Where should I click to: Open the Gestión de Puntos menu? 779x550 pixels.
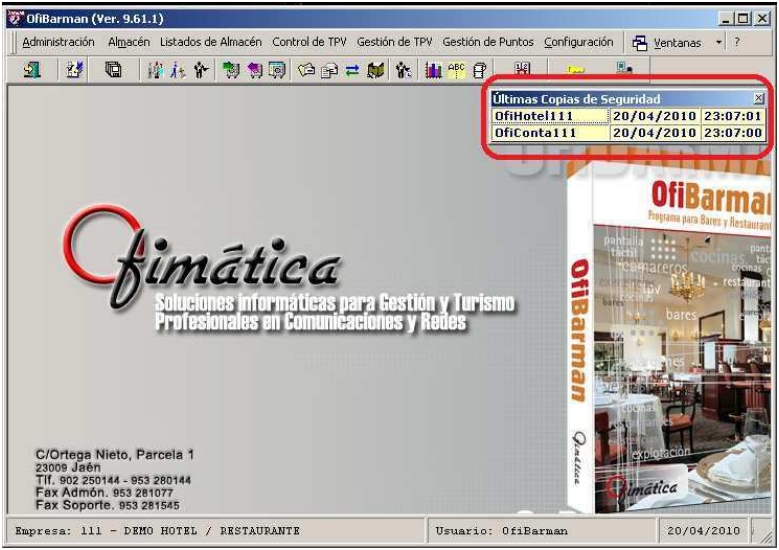click(x=488, y=42)
